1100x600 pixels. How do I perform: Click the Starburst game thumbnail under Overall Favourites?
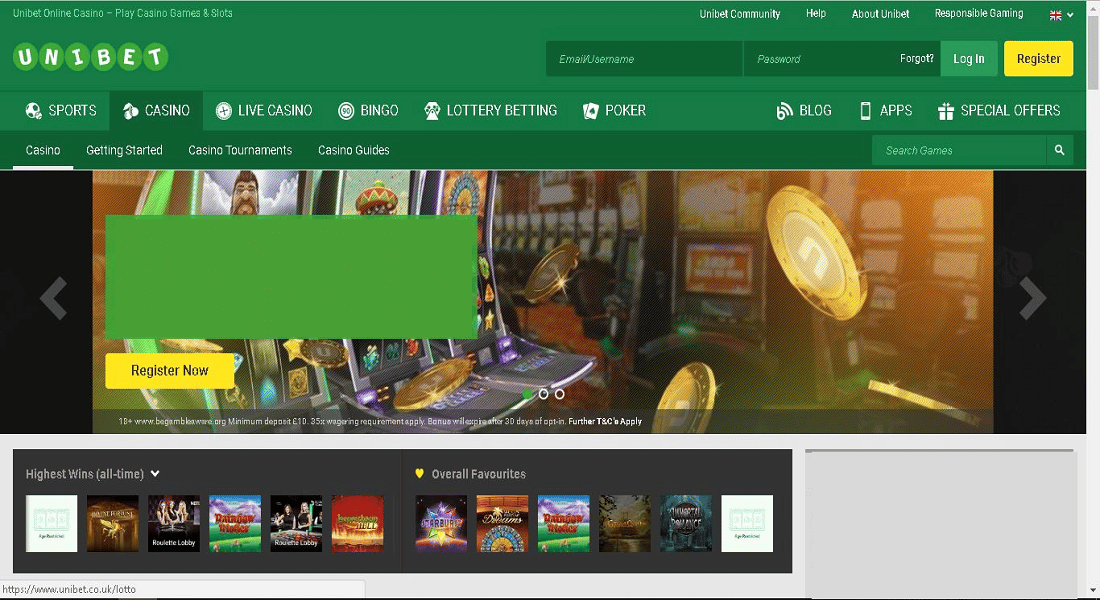pyautogui.click(x=441, y=522)
